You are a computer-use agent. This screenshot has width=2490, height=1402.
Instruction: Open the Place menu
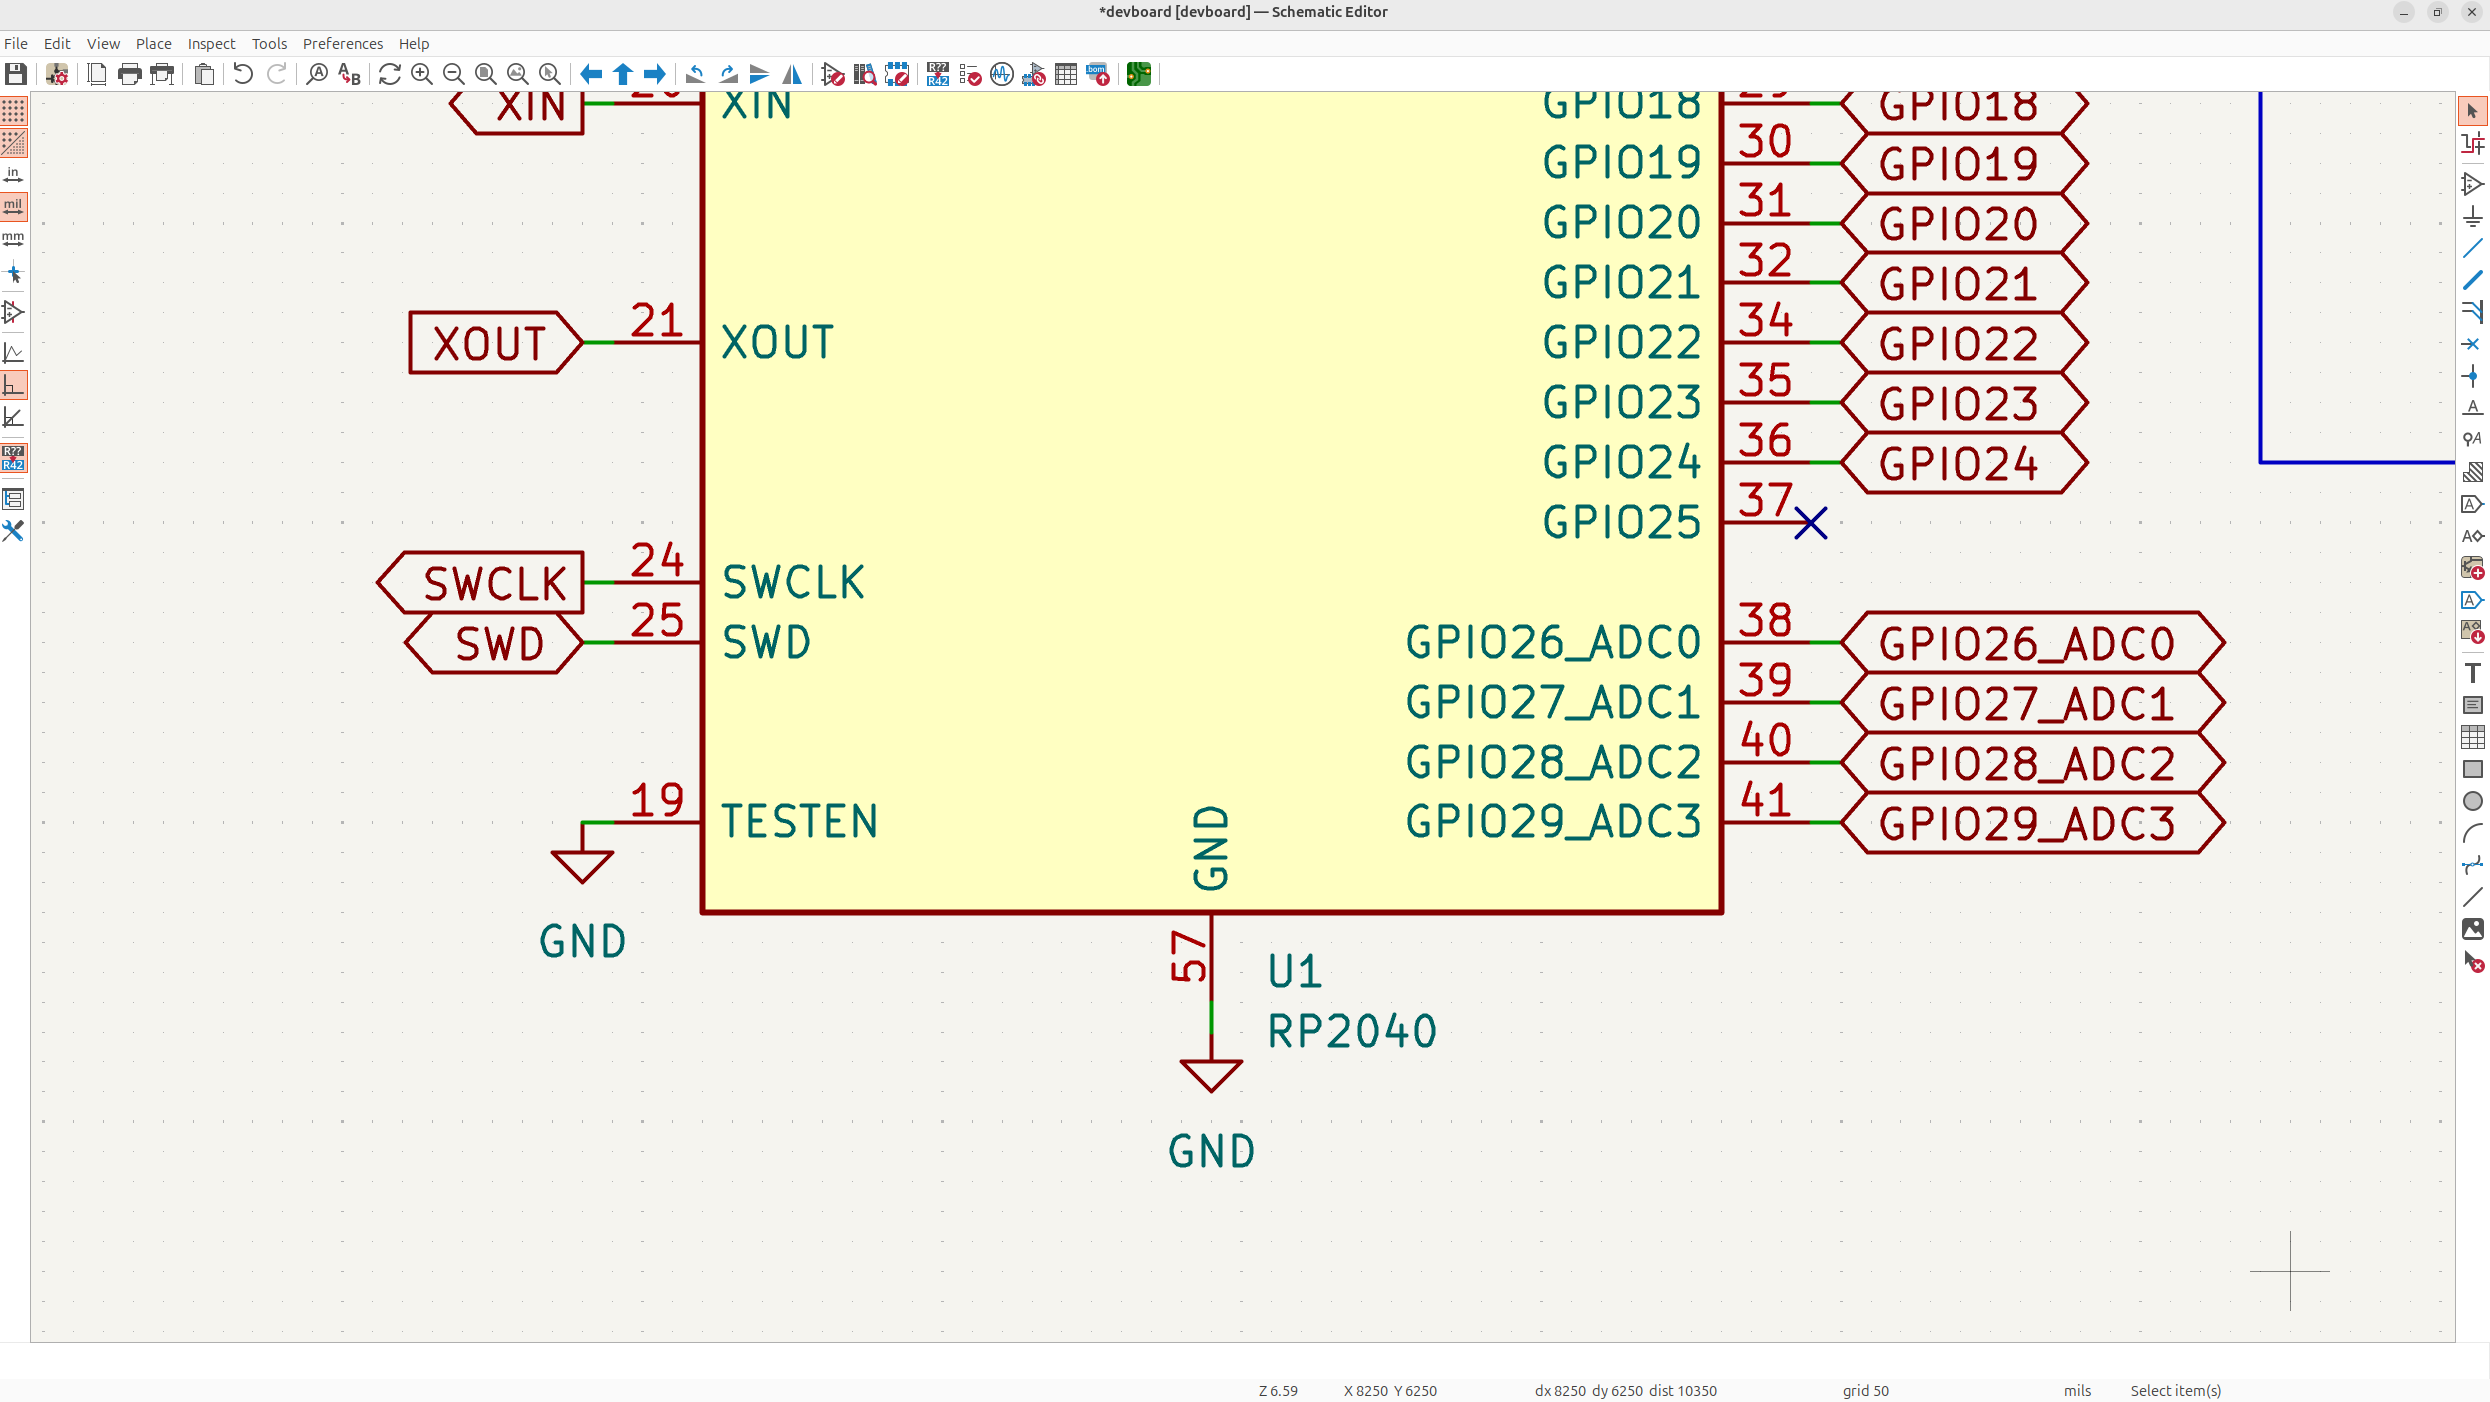pos(153,44)
